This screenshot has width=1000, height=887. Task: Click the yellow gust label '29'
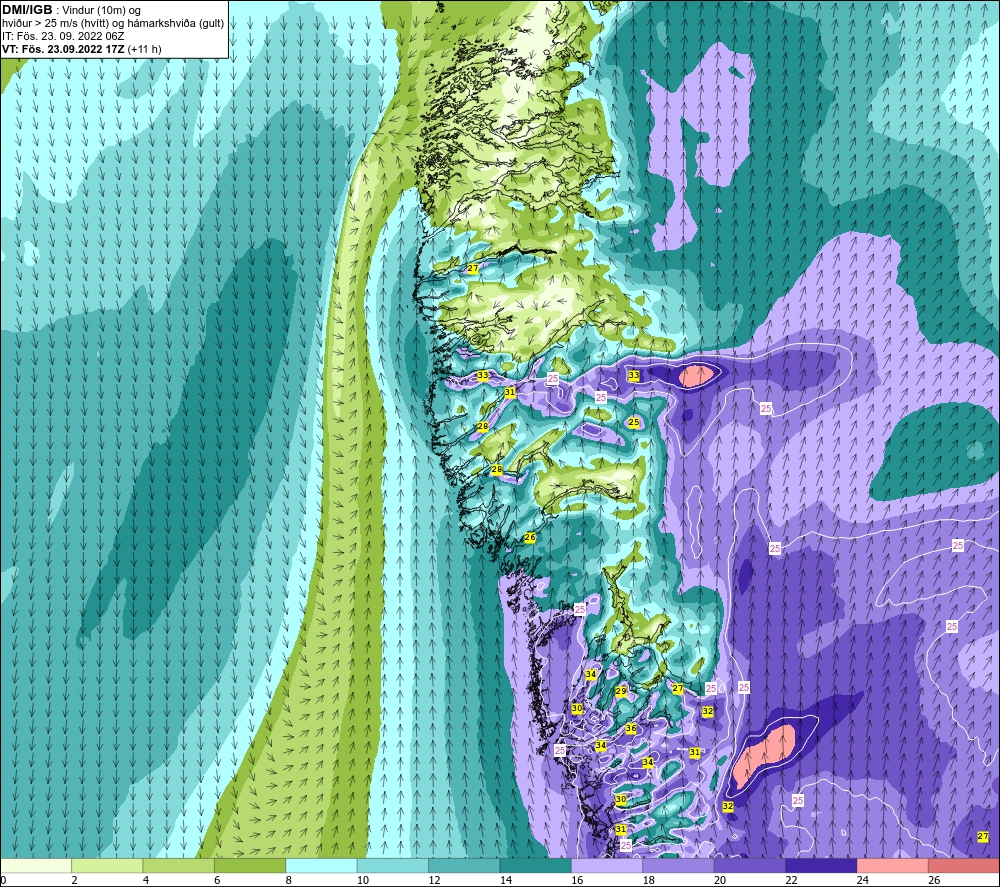621,691
